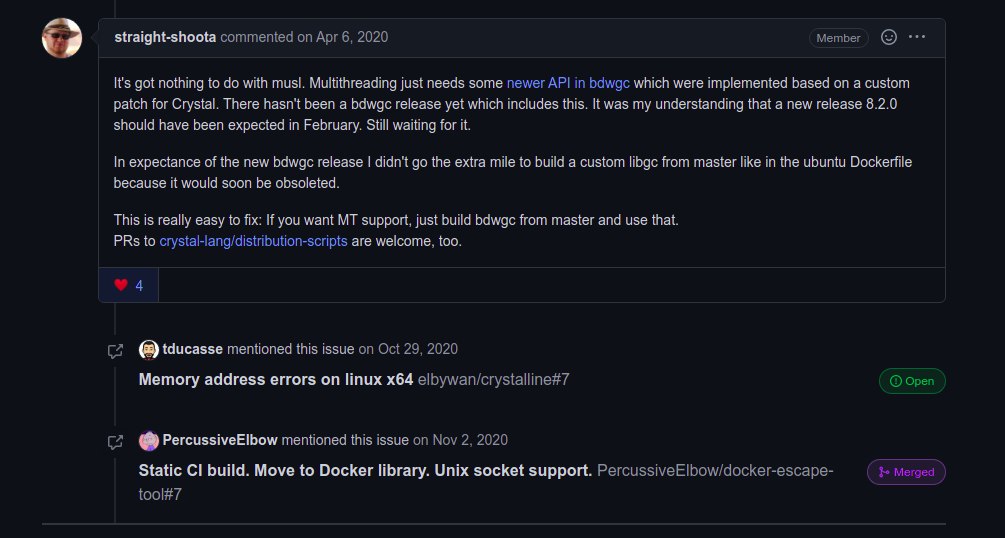Toggle the heart reaction with count 4

point(128,285)
